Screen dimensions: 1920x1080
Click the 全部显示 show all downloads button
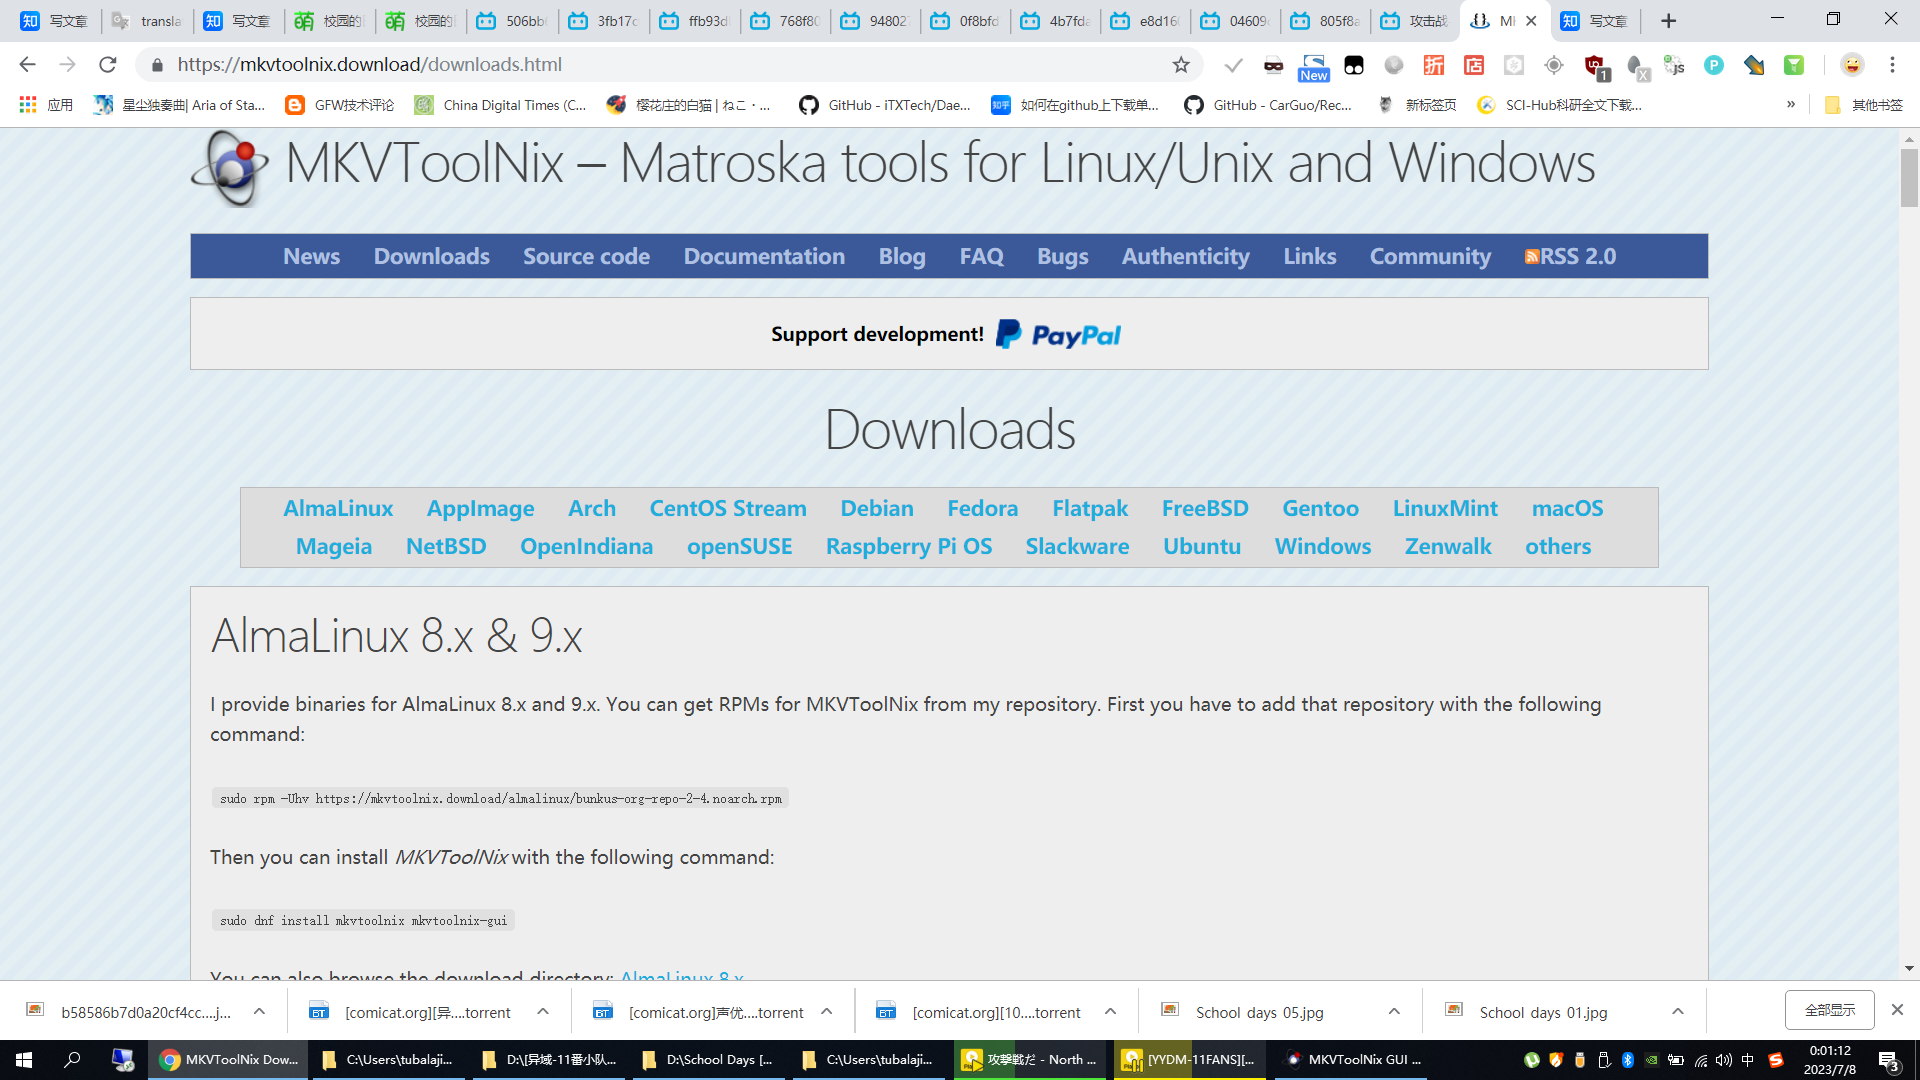point(1829,1011)
